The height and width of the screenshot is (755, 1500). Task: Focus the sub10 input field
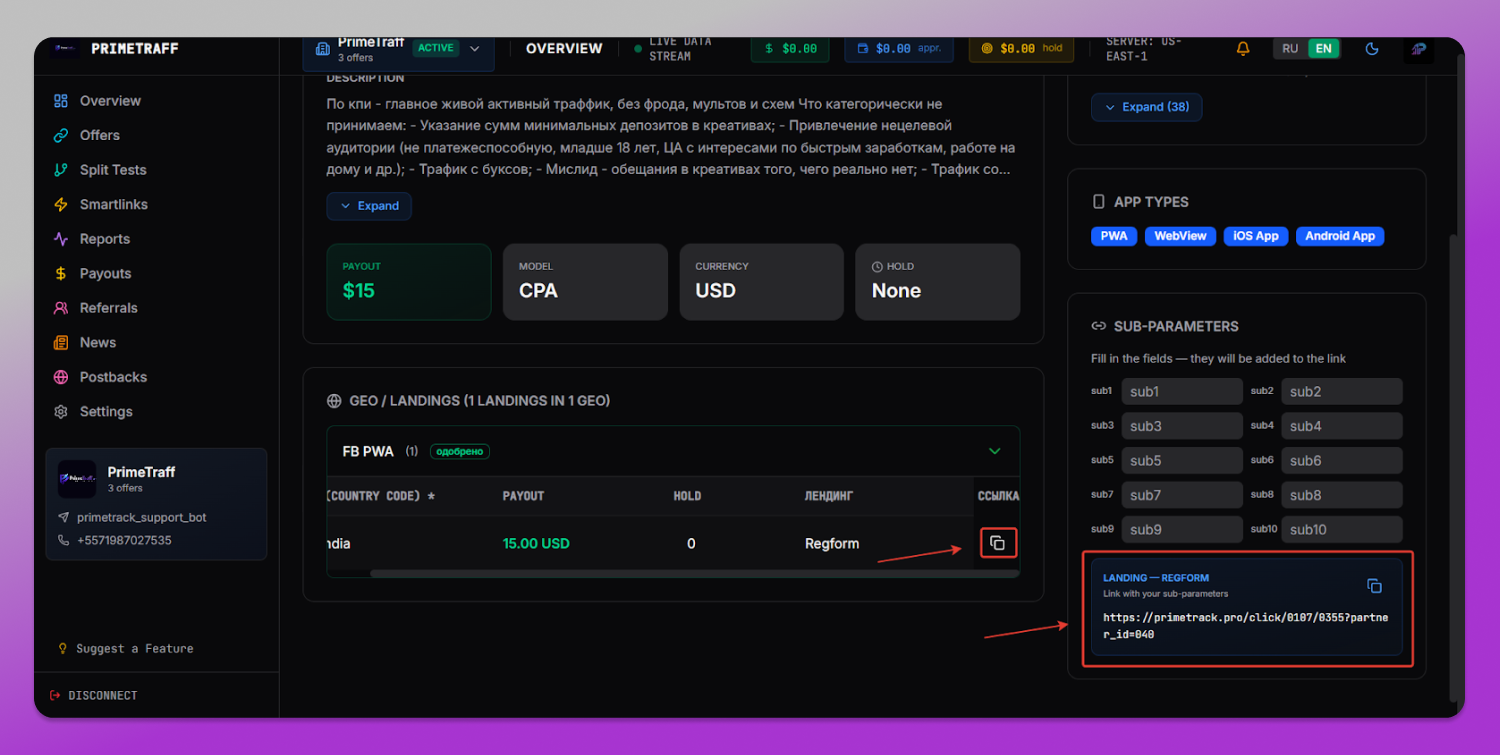(x=1342, y=530)
